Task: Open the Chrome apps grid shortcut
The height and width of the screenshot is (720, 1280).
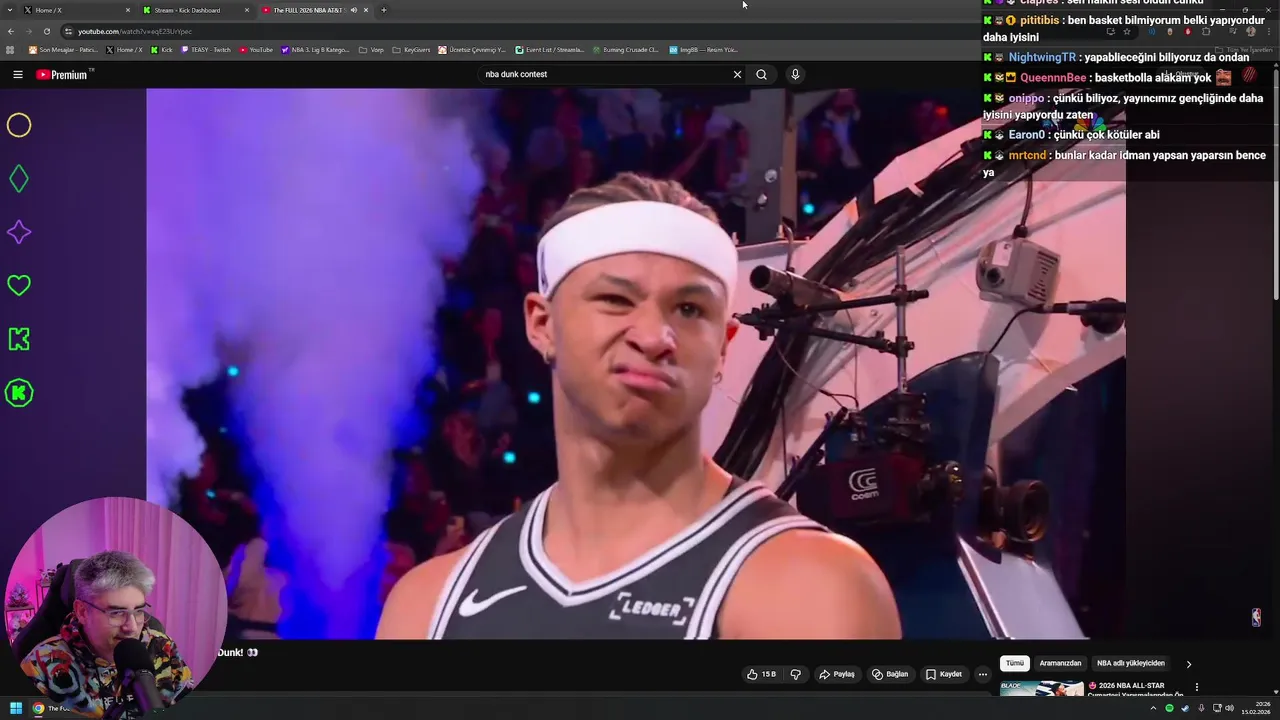Action: 11,49
